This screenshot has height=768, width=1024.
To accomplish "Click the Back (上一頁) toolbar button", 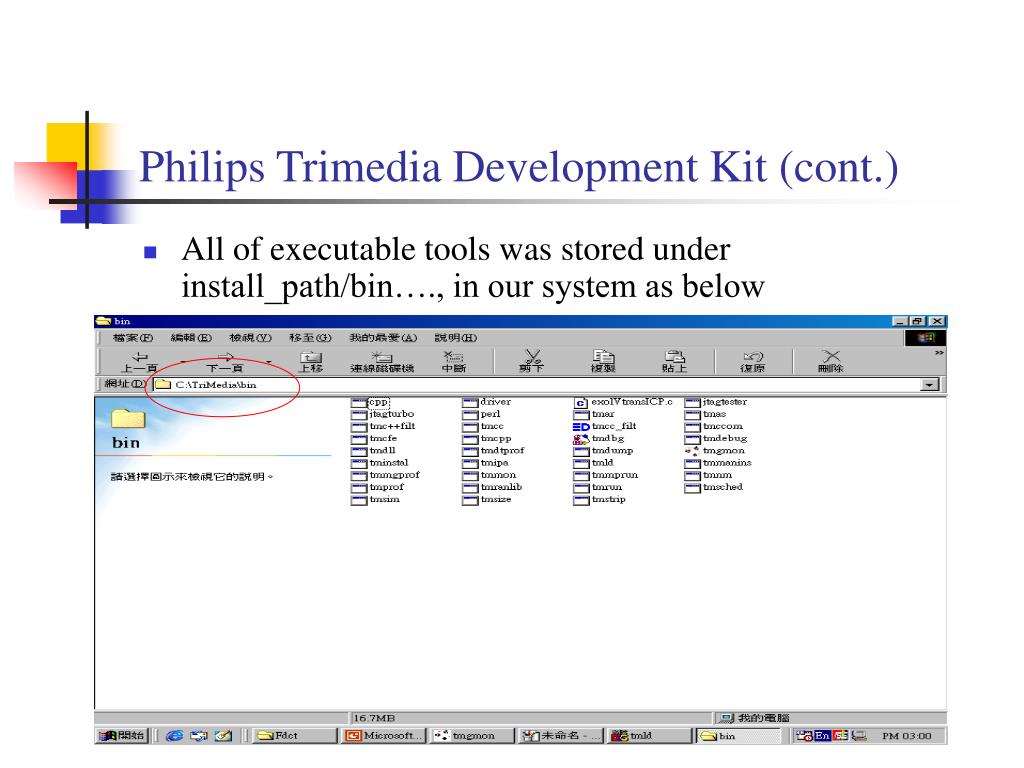I will pyautogui.click(x=140, y=361).
